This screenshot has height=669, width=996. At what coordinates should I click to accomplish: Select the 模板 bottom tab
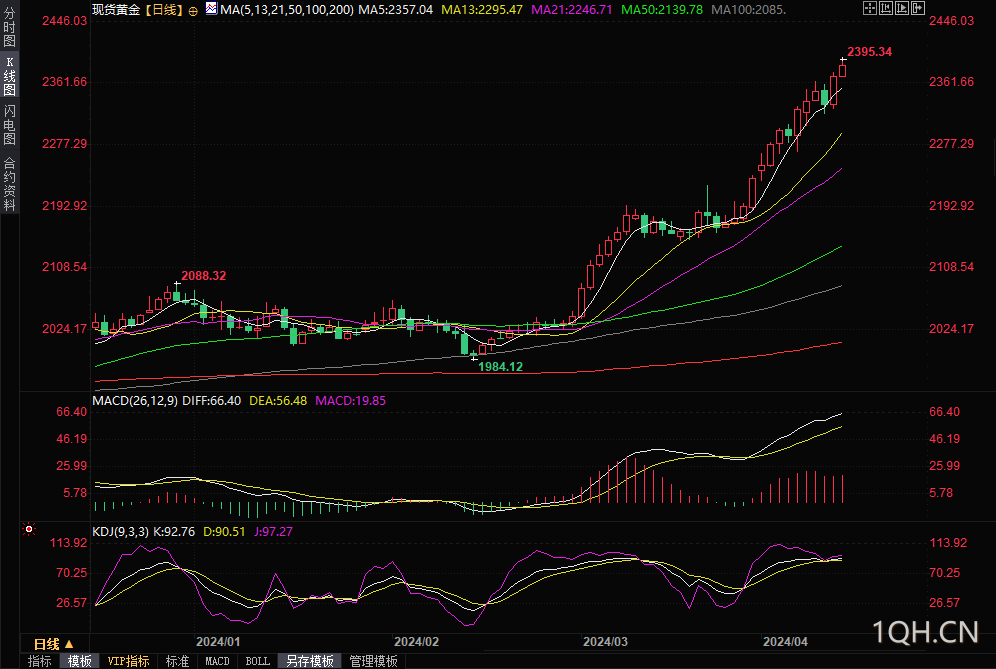coord(79,661)
